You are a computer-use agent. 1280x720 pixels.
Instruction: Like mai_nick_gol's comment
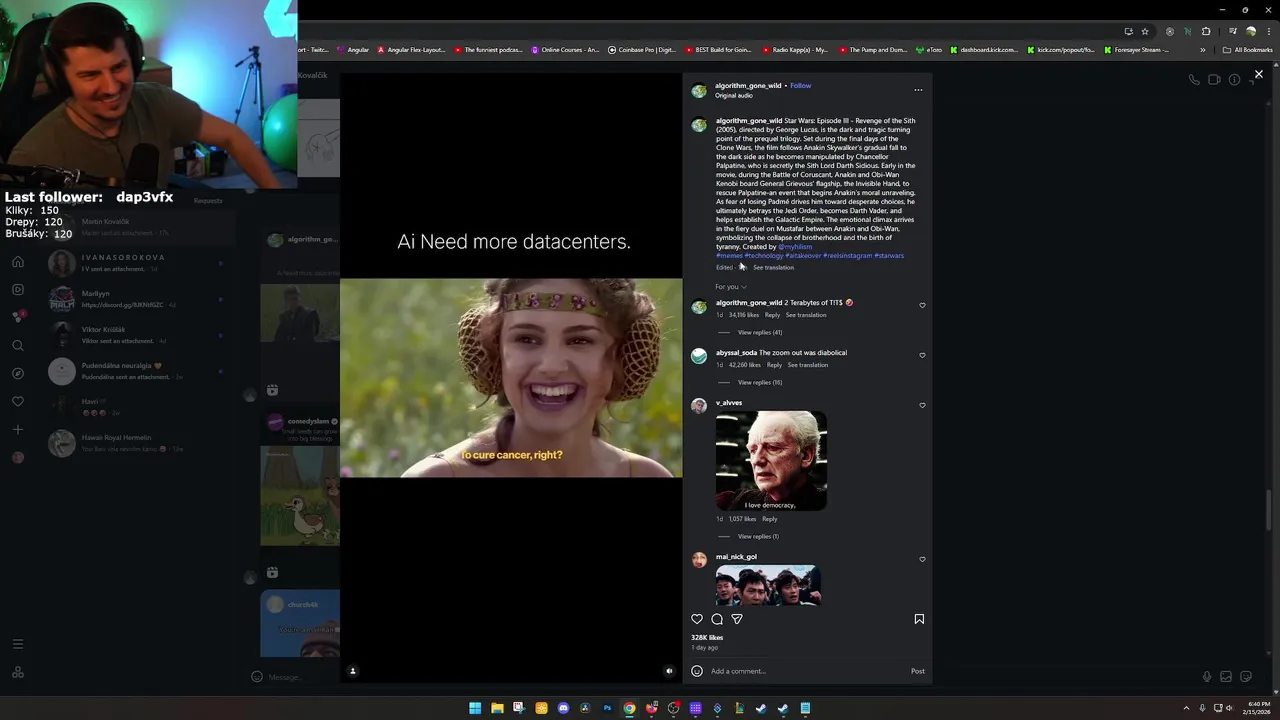(922, 559)
